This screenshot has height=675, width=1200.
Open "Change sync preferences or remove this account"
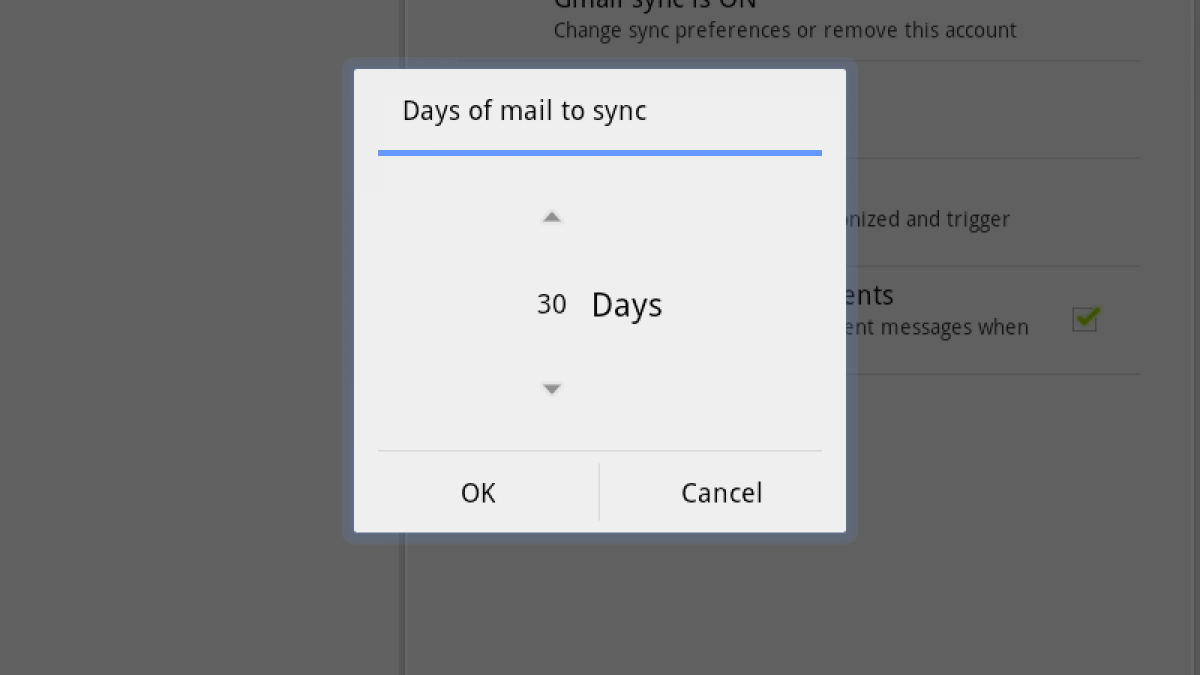pyautogui.click(x=785, y=30)
